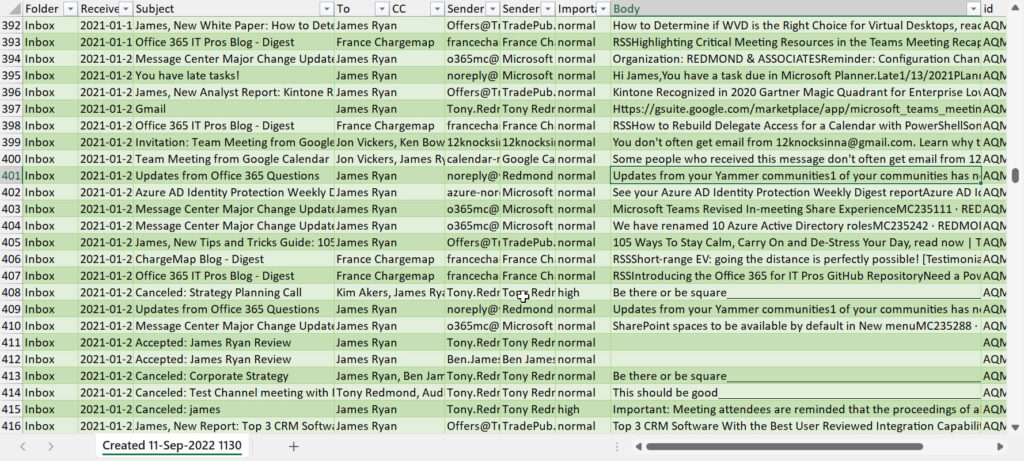
Task: Add a new sheet with plus icon
Action: click(x=294, y=447)
